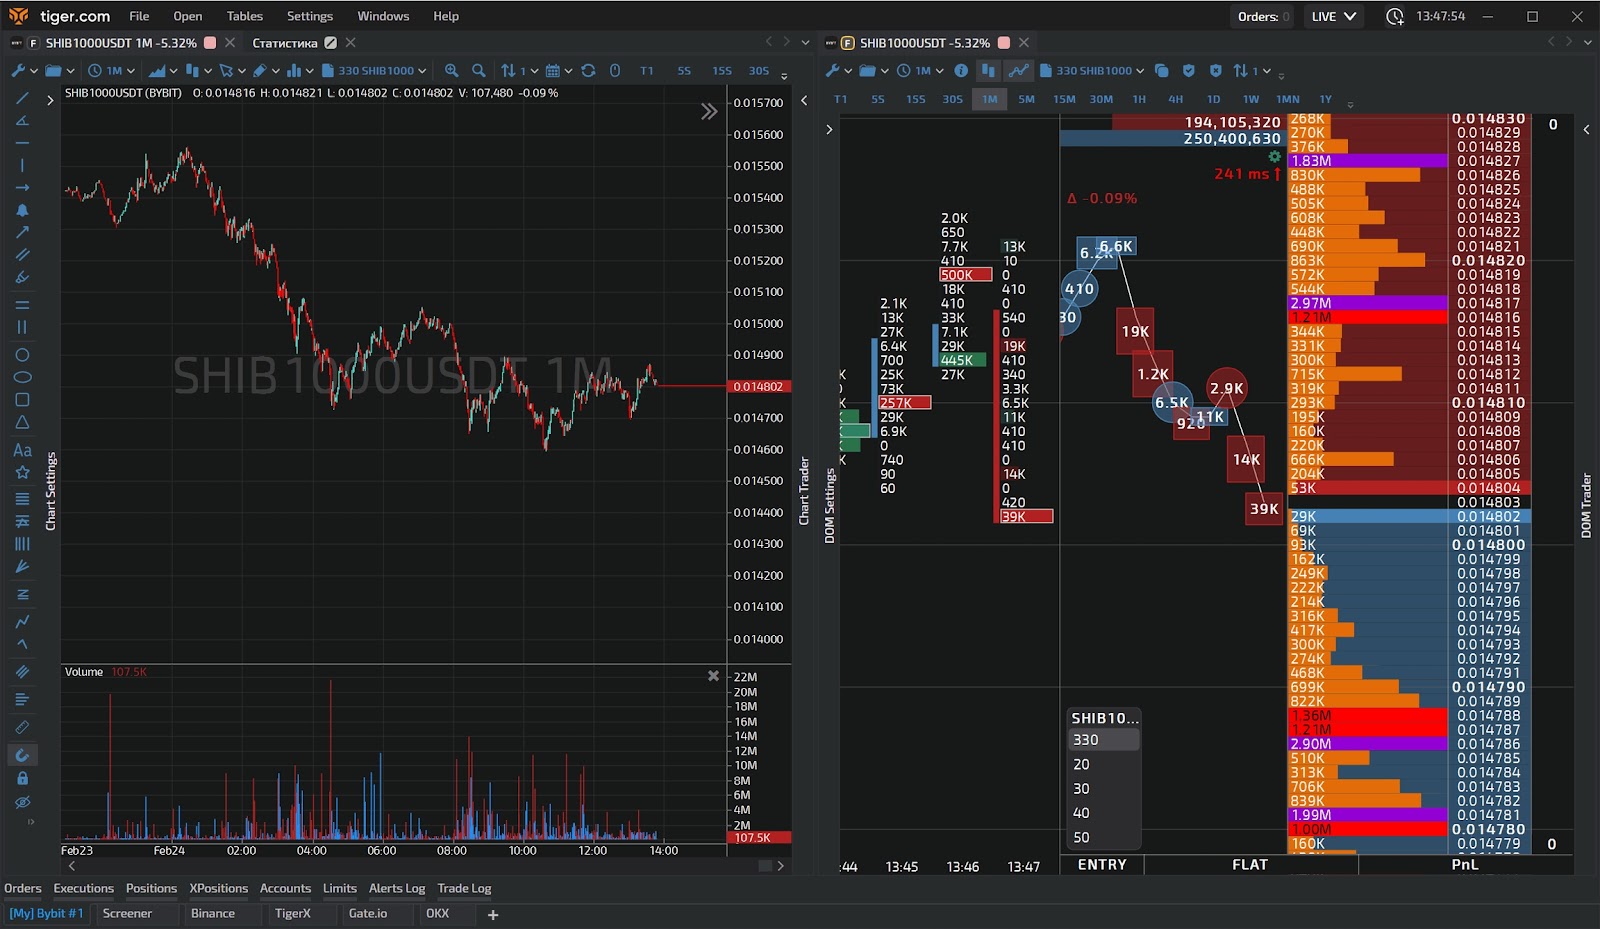Image resolution: width=1600 pixels, height=929 pixels.
Task: Open chart 330 SHIB1000 volume dropdown
Action: (x=375, y=71)
